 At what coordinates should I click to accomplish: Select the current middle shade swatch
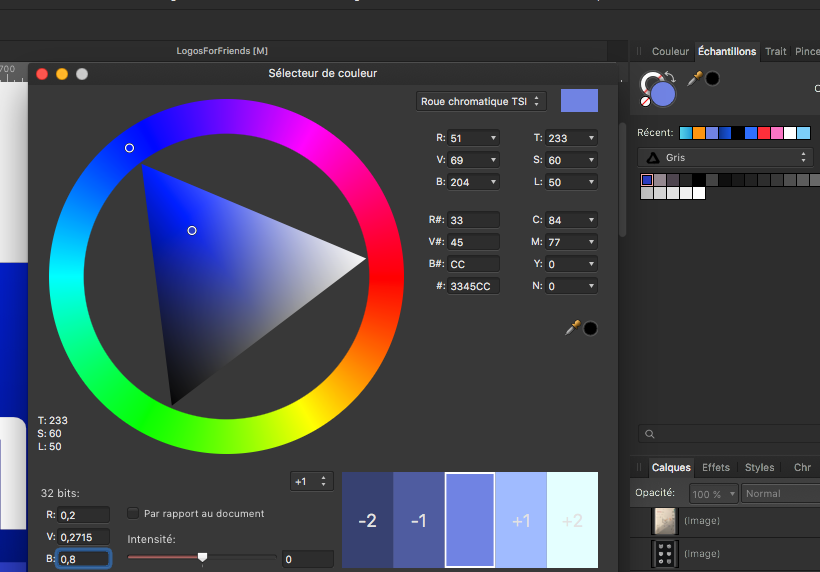[x=470, y=520]
